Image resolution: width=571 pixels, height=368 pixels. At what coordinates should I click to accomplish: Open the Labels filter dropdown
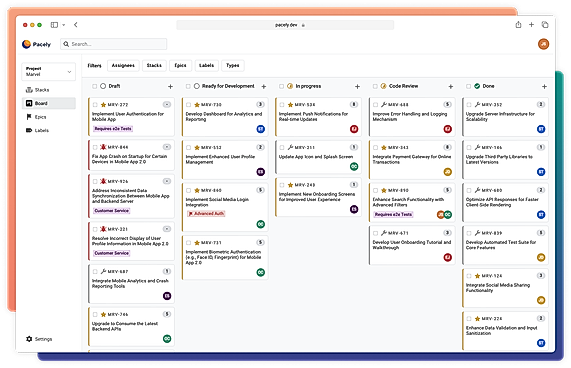(x=206, y=66)
